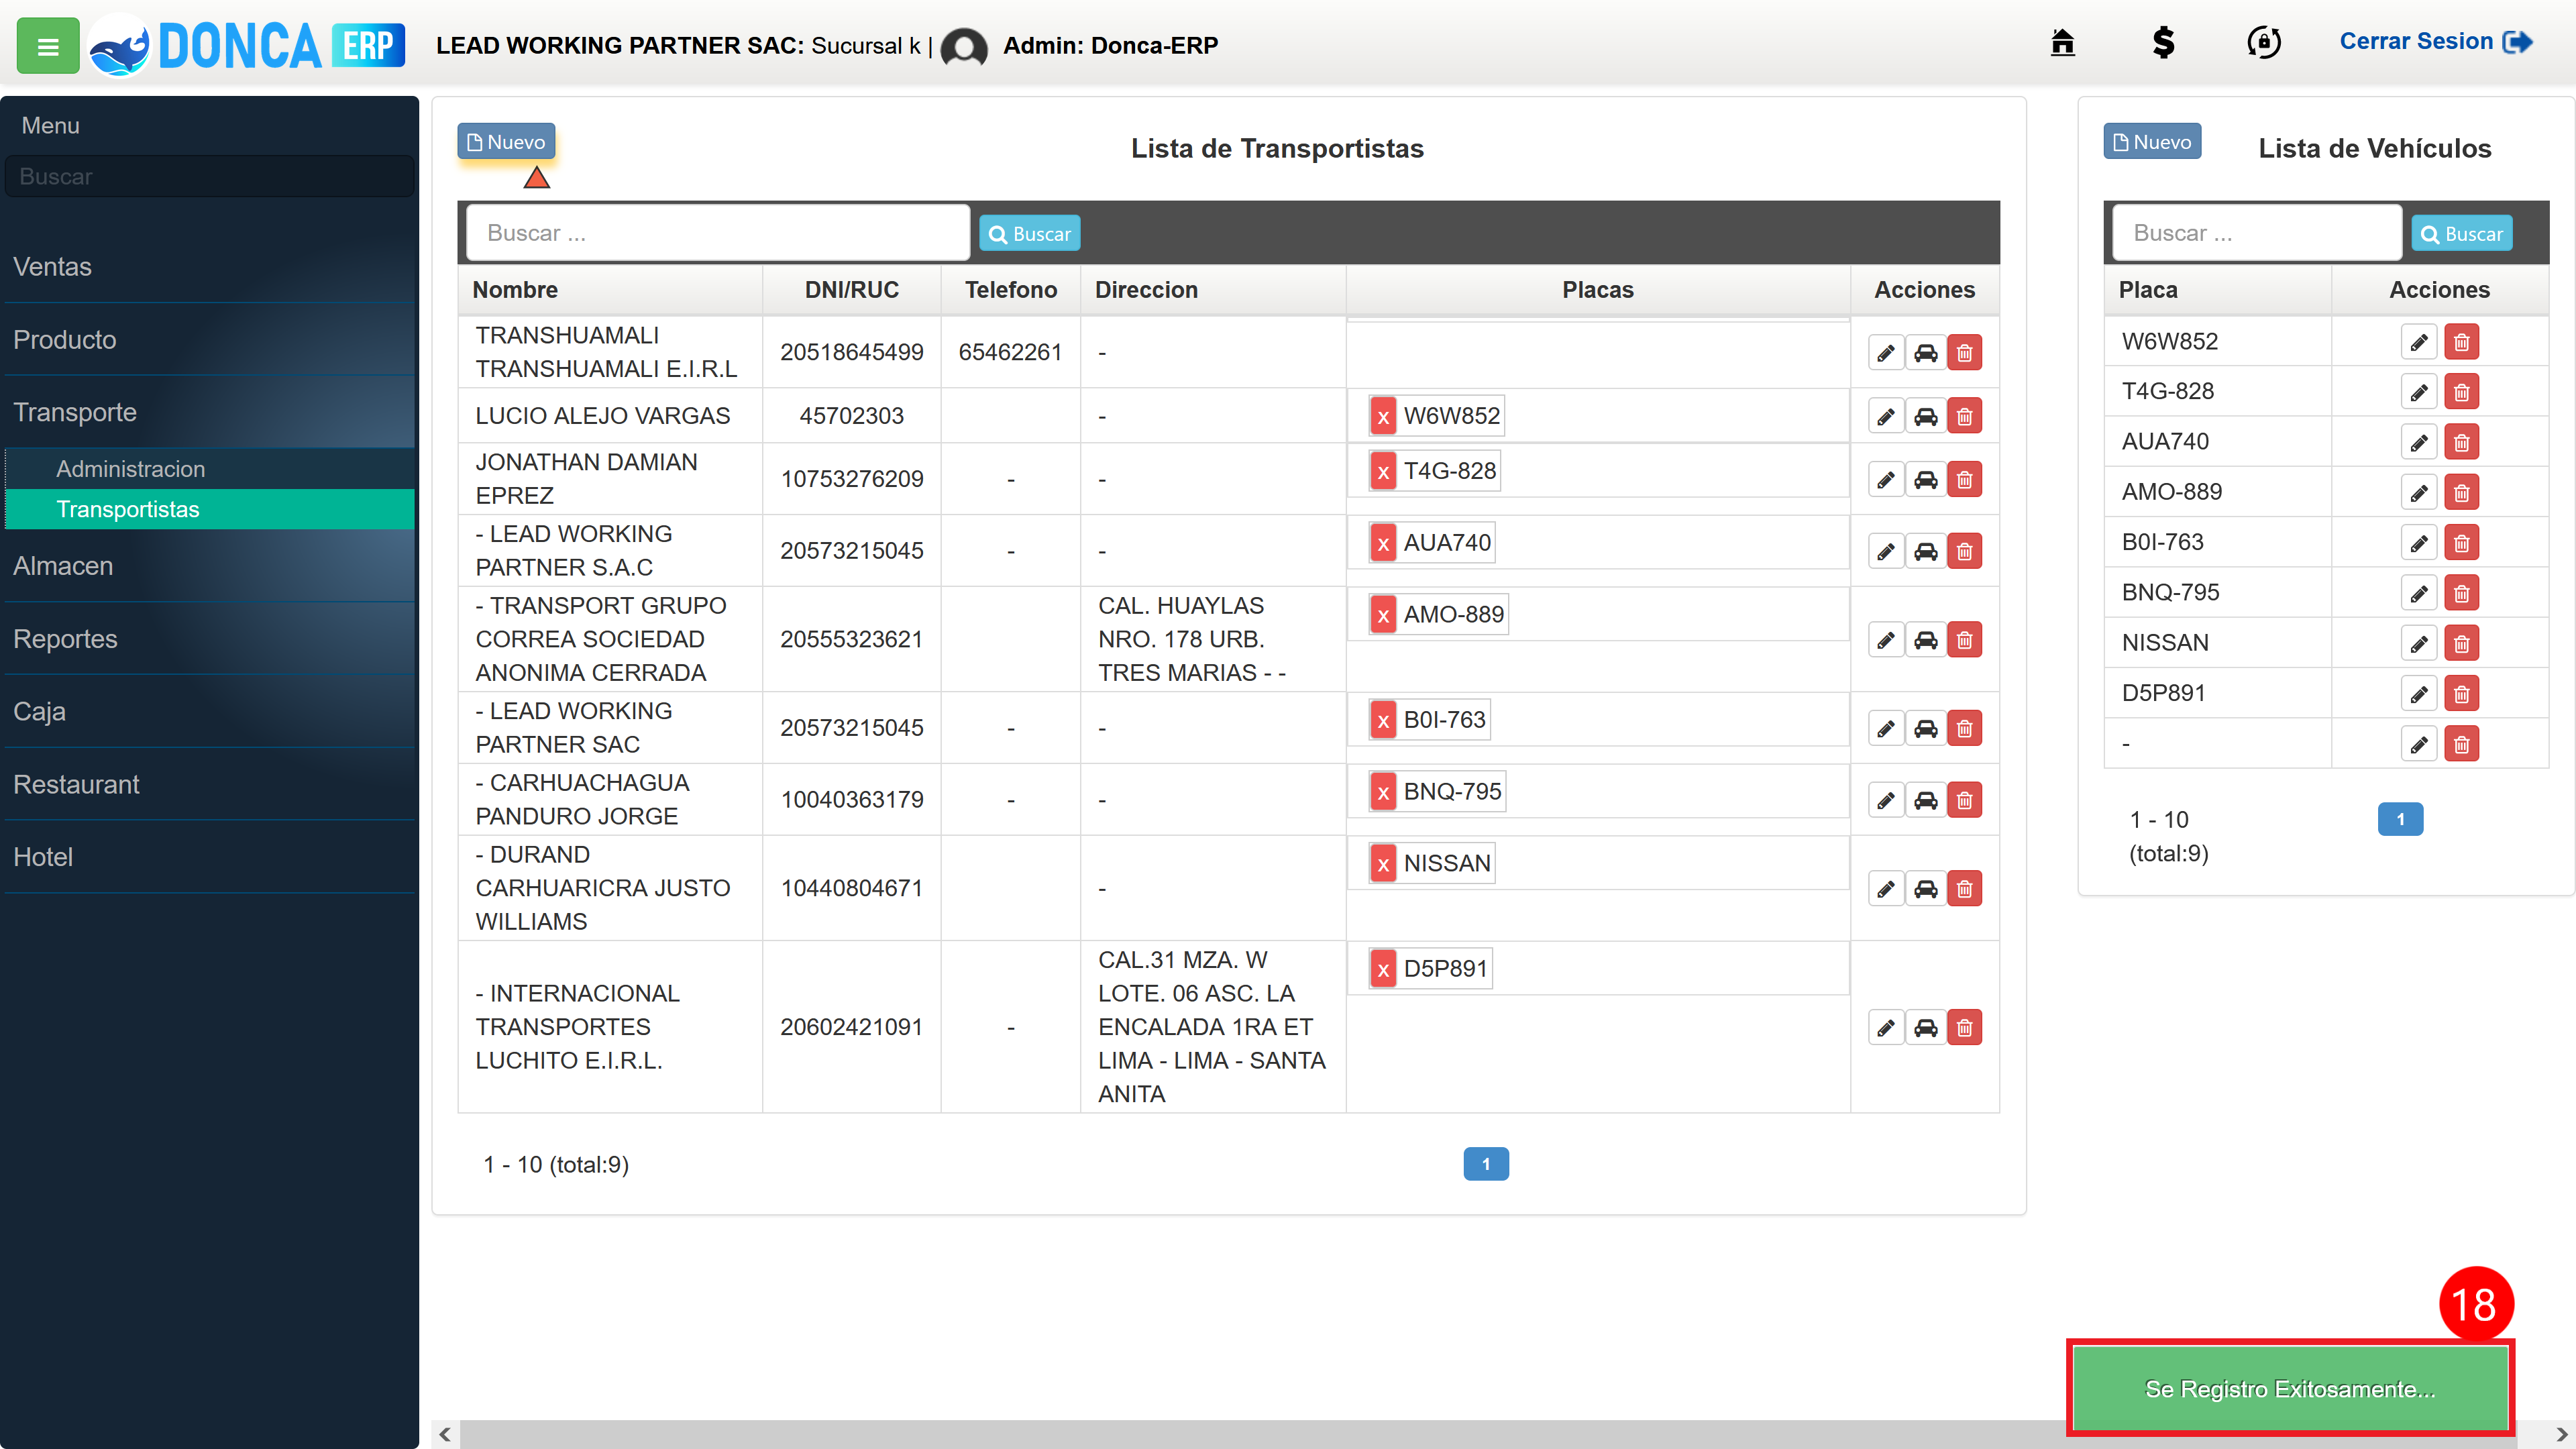
Task: Click horizontal scrollbar left arrow
Action: 445,1435
